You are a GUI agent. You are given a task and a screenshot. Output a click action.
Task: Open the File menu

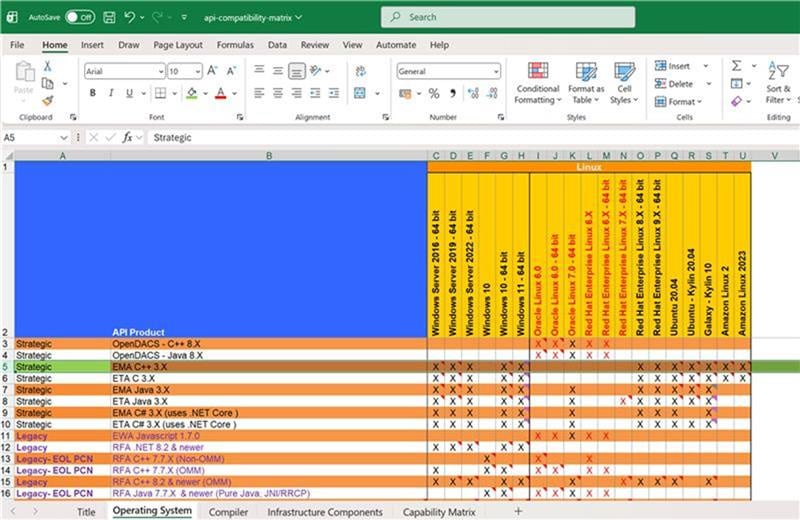click(17, 45)
